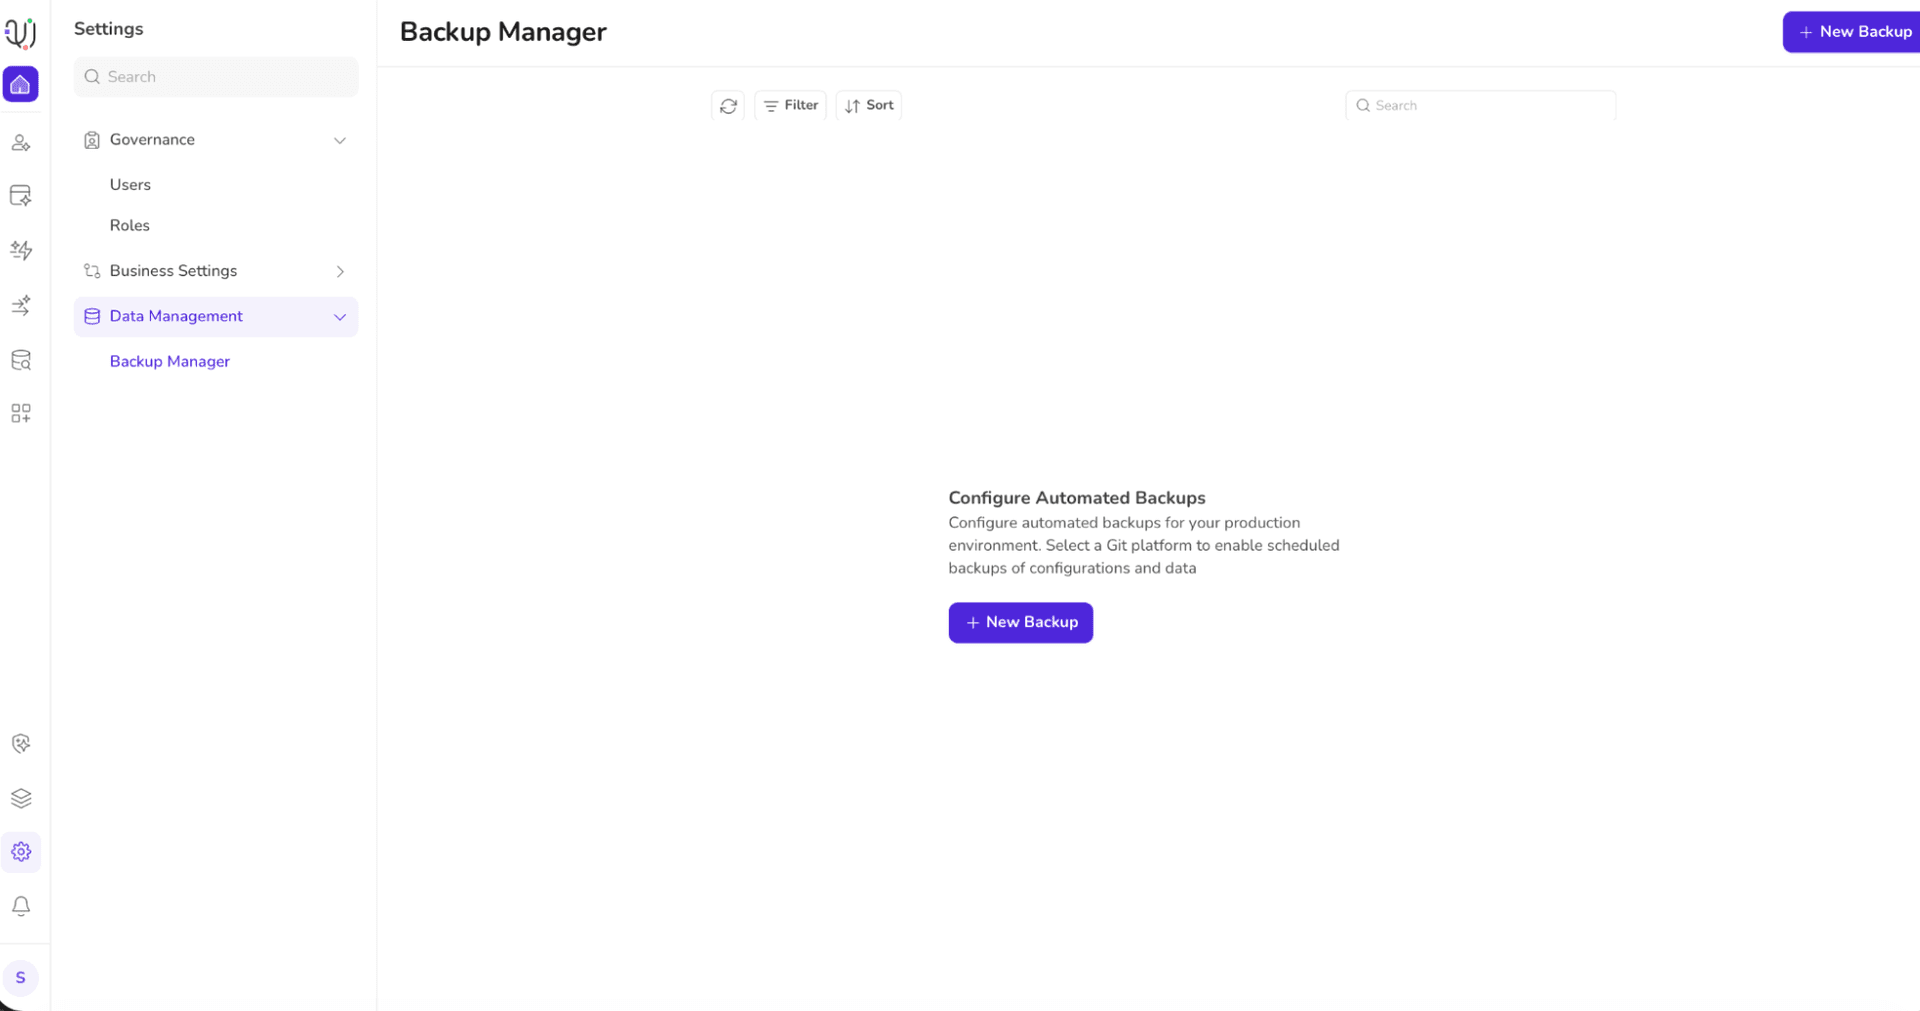Open the notifications bell icon
This screenshot has width=1920, height=1011.
[x=20, y=906]
